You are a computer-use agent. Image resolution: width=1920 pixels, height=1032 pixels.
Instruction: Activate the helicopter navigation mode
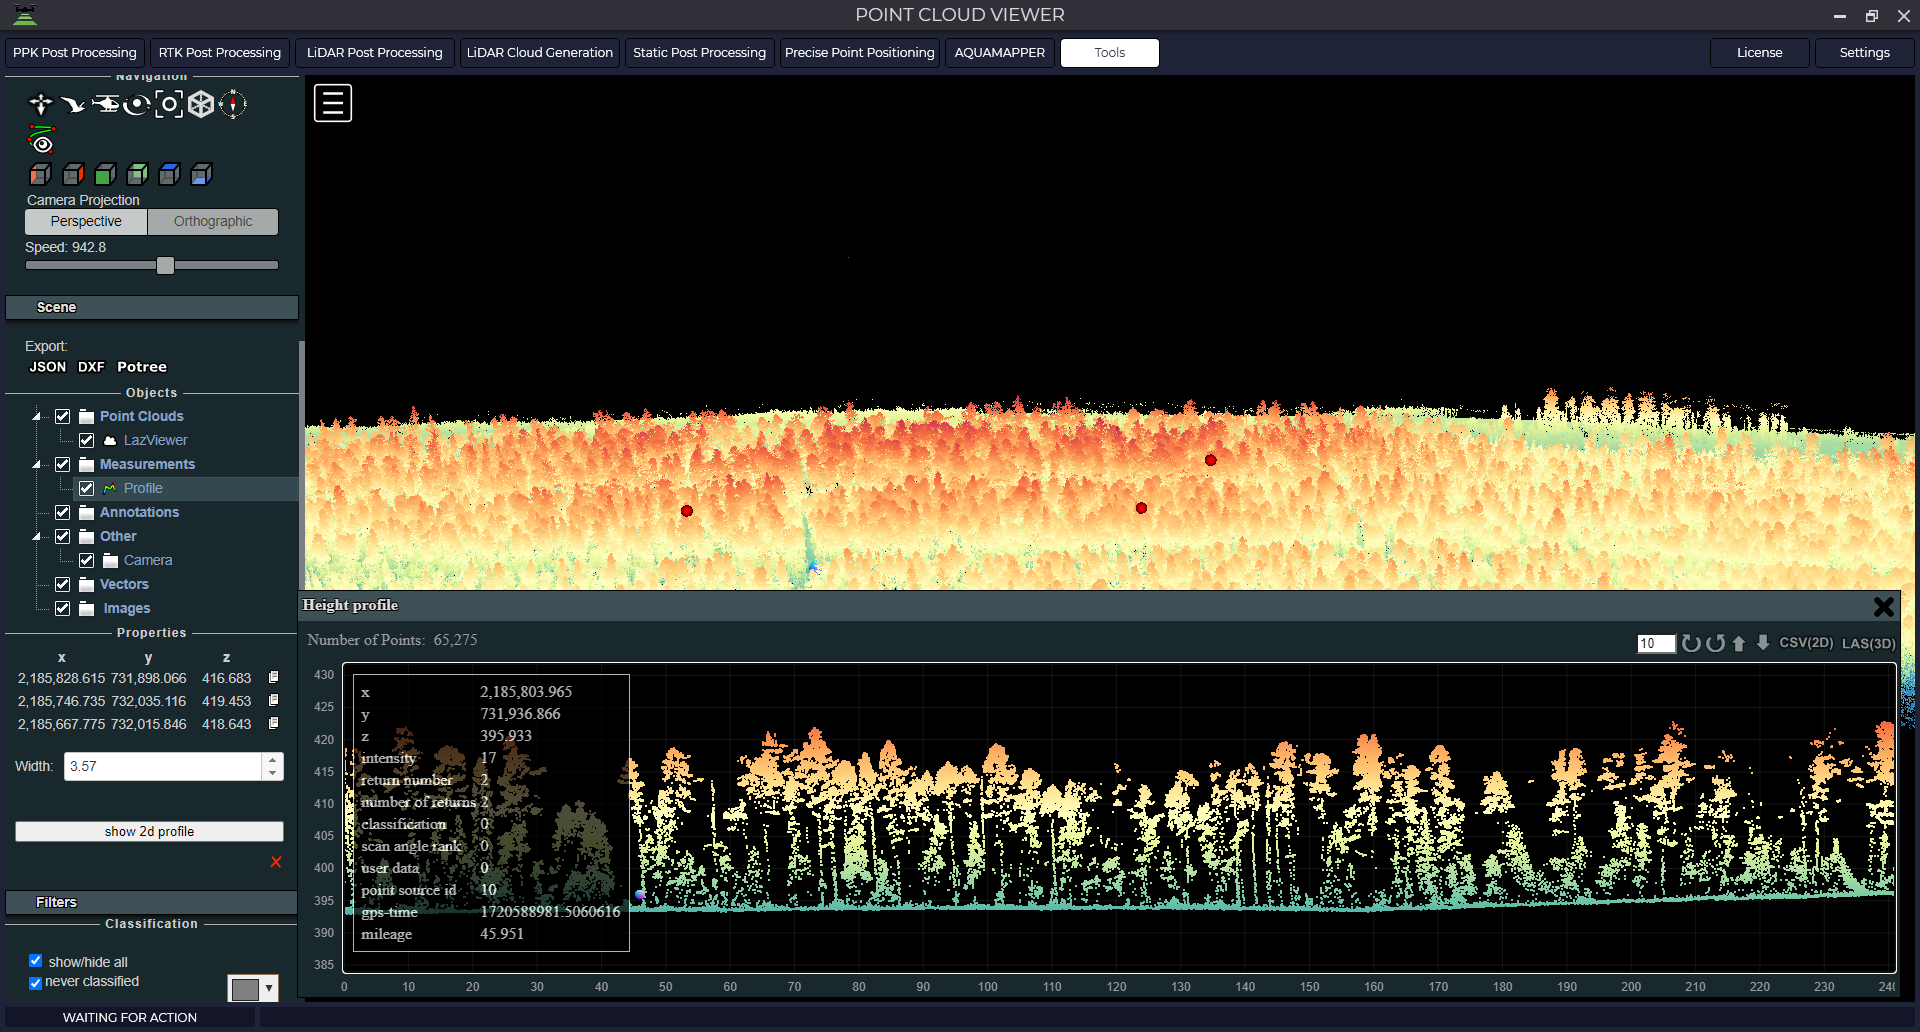pos(105,104)
